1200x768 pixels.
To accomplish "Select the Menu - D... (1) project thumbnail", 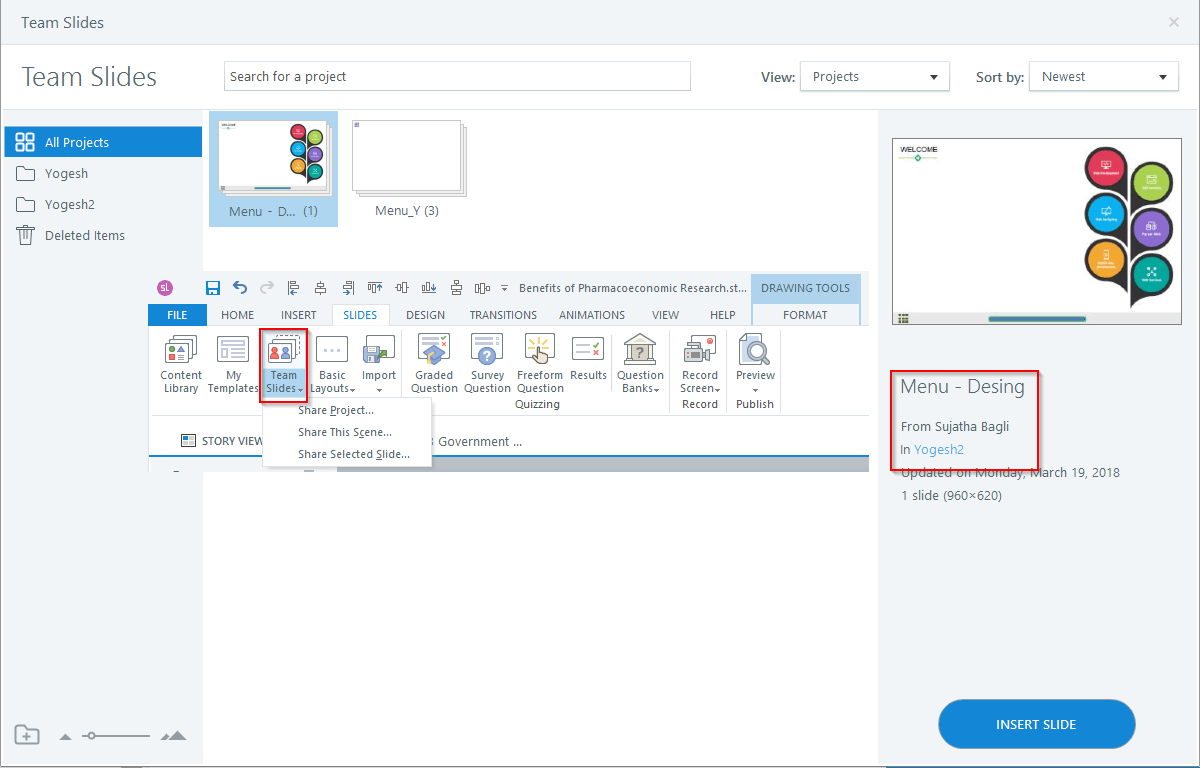I will click(273, 169).
